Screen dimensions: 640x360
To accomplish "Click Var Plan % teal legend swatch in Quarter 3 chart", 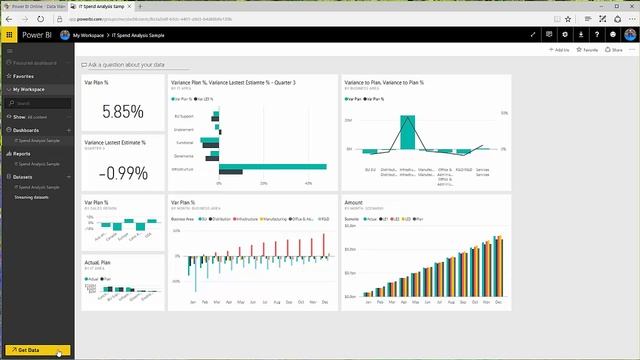I will (x=173, y=99).
